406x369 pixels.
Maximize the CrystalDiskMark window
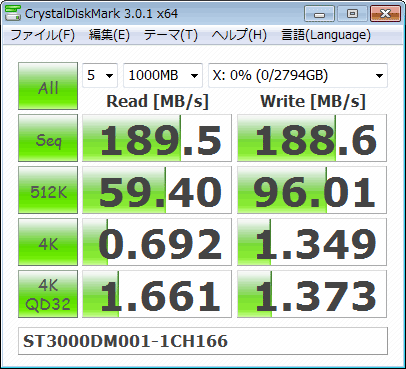point(352,14)
